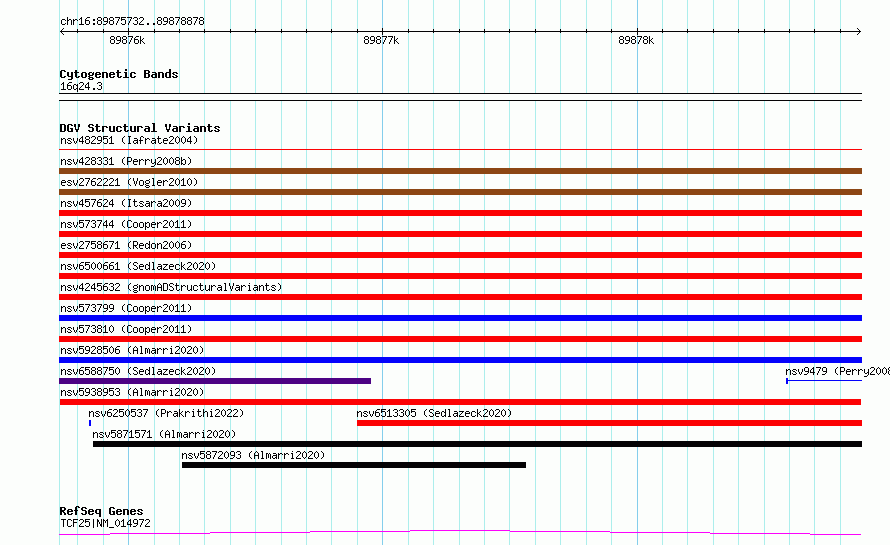Click the DGV Structural Variants track title
Screen dimensions: 890x545
140,128
